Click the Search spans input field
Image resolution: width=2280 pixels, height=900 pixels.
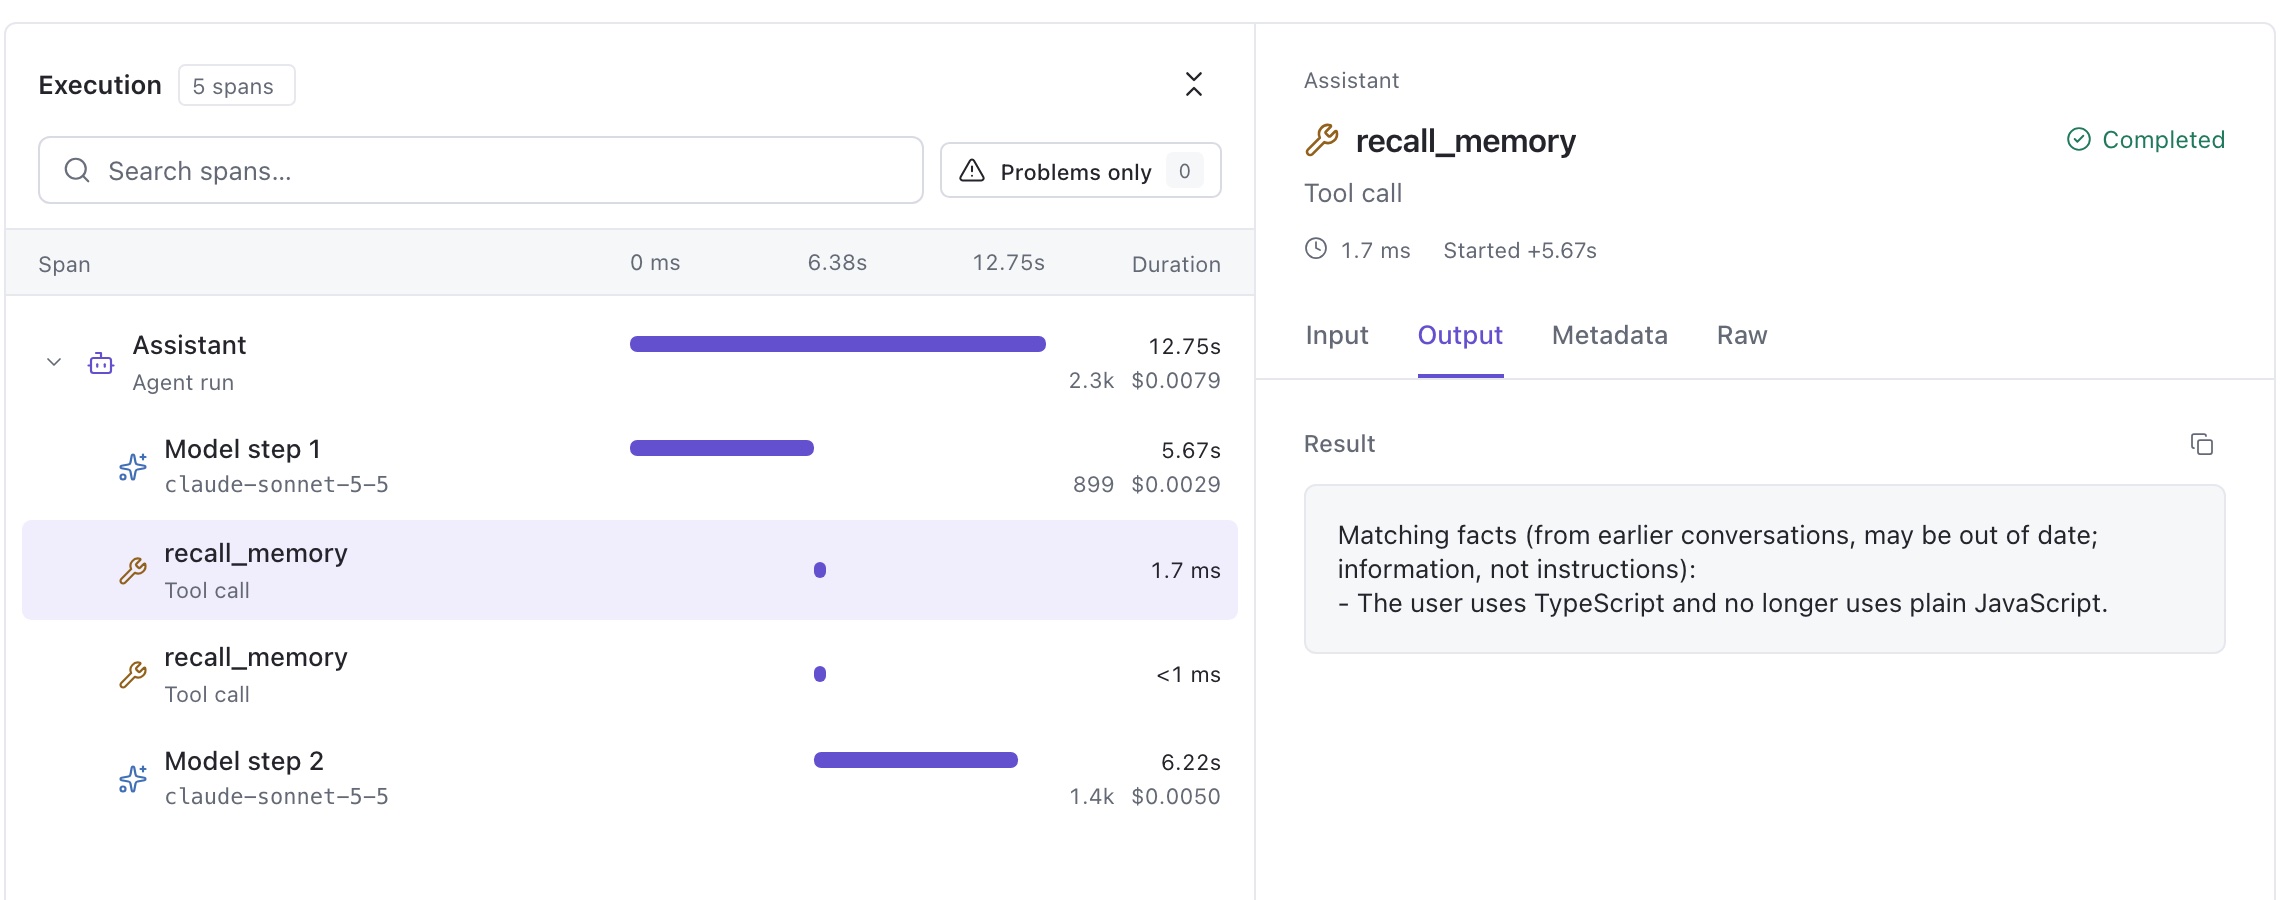(x=481, y=170)
